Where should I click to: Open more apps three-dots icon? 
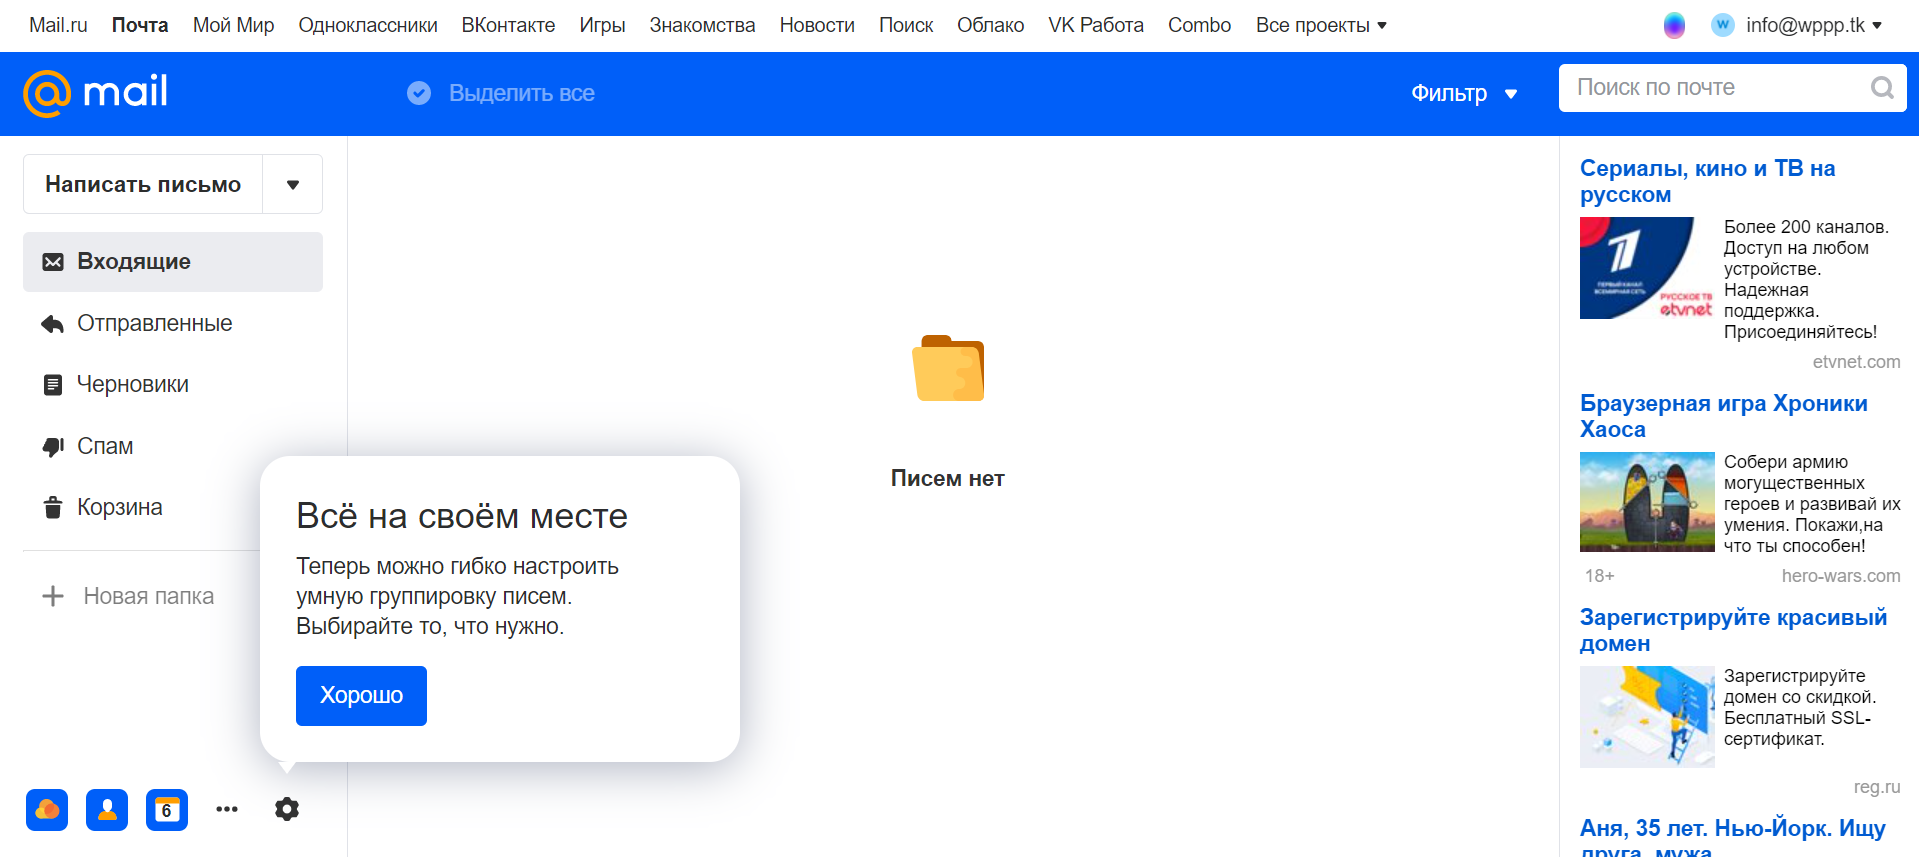pyautogui.click(x=227, y=810)
